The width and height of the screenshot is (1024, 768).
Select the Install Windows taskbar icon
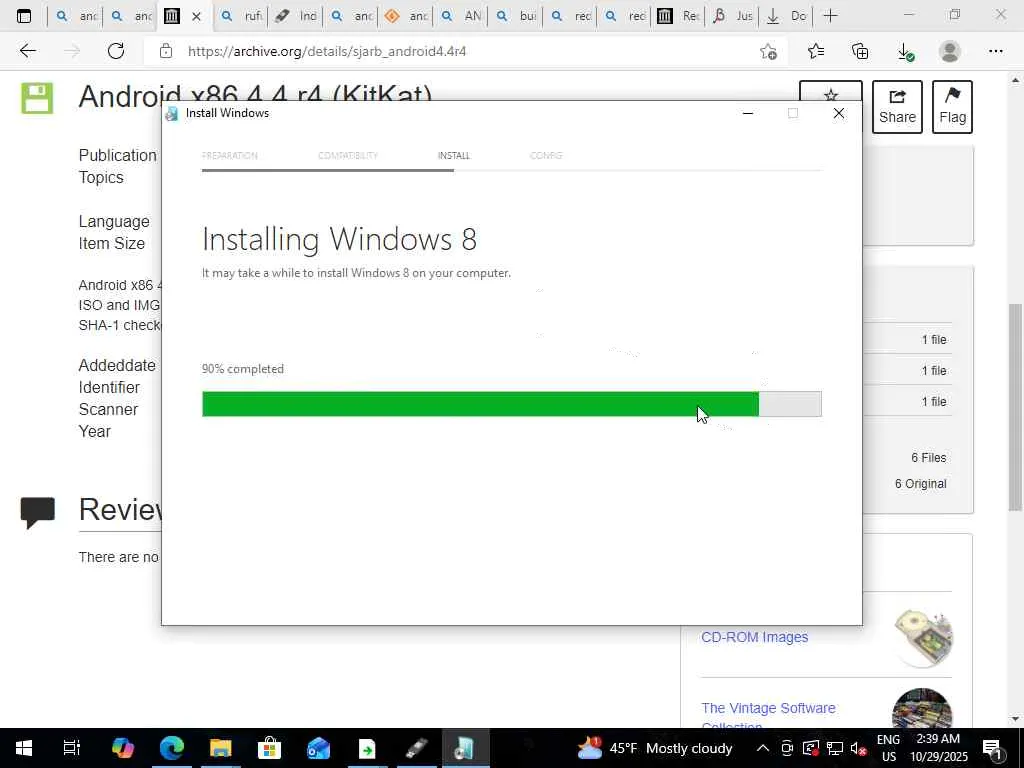point(465,748)
